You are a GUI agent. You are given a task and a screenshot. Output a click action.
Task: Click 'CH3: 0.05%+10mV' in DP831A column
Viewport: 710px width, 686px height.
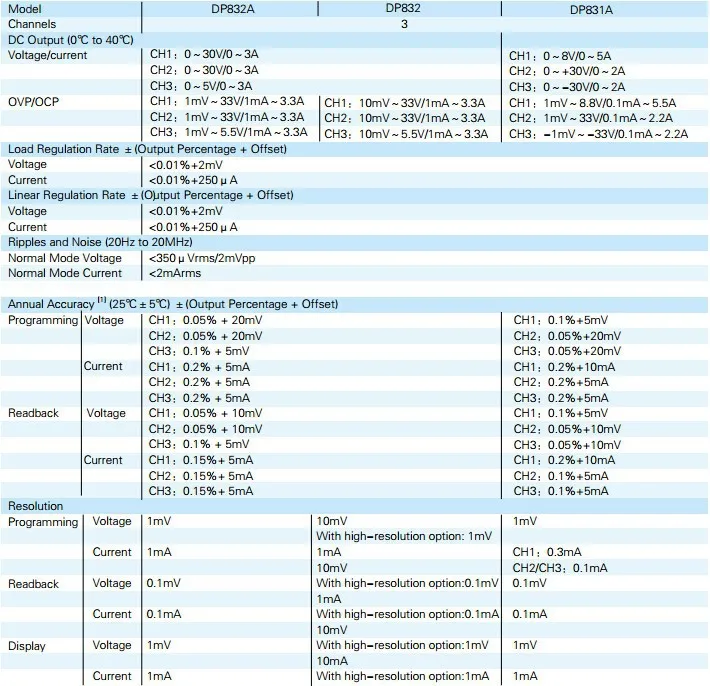(567, 445)
